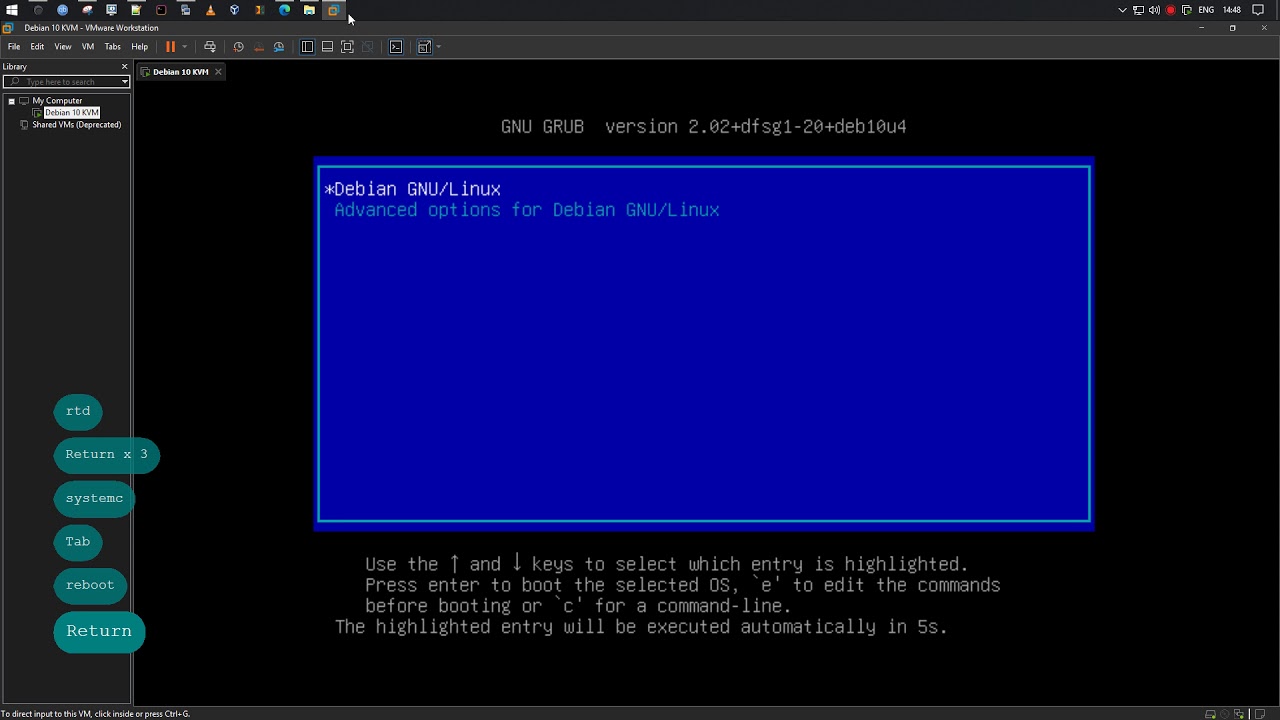Click the volume speaker tray icon
Image resolution: width=1280 pixels, height=720 pixels.
pyautogui.click(x=1154, y=10)
